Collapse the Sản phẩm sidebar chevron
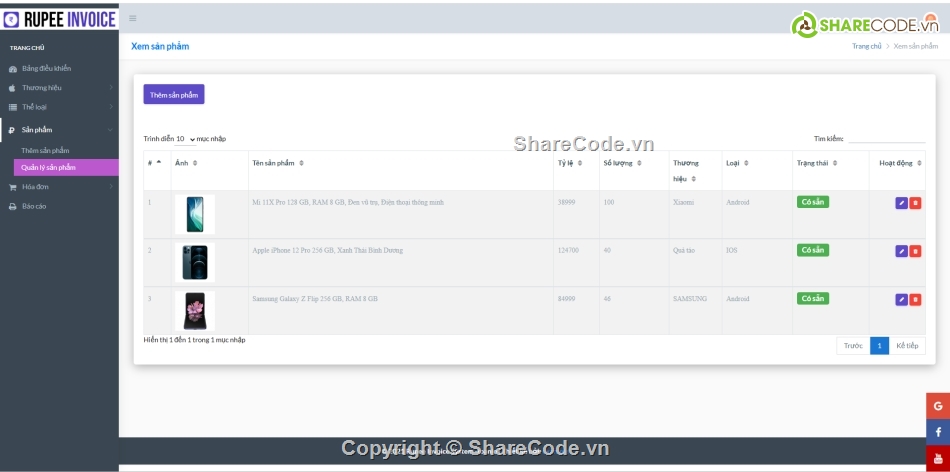 click(x=110, y=130)
